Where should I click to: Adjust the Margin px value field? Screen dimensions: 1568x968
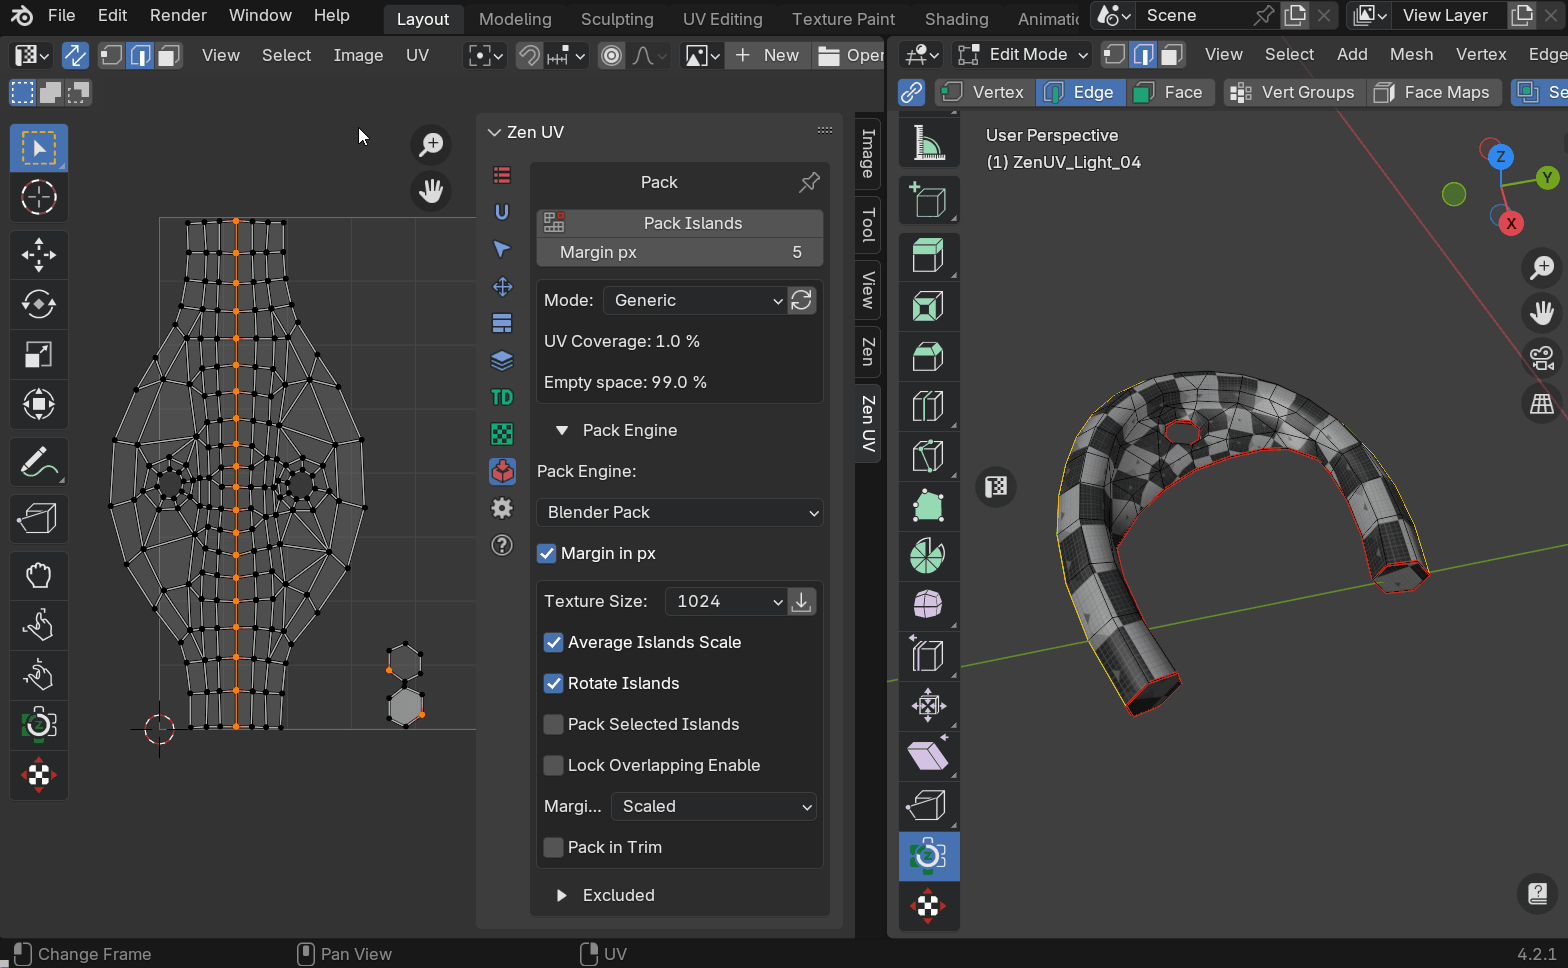pyautogui.click(x=680, y=252)
